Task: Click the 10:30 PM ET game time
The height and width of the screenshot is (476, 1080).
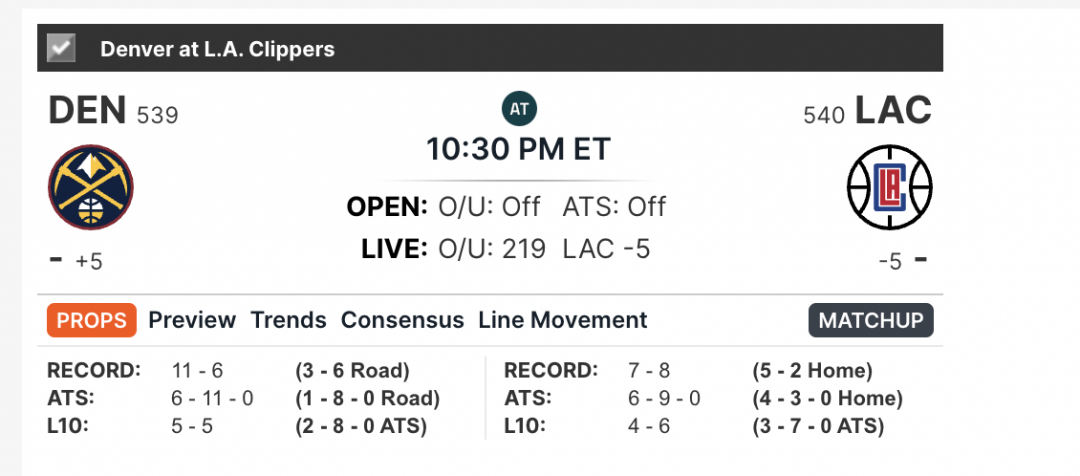Action: tap(519, 149)
